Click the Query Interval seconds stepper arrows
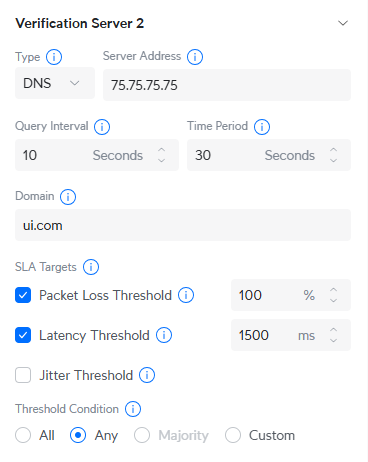 [x=162, y=155]
